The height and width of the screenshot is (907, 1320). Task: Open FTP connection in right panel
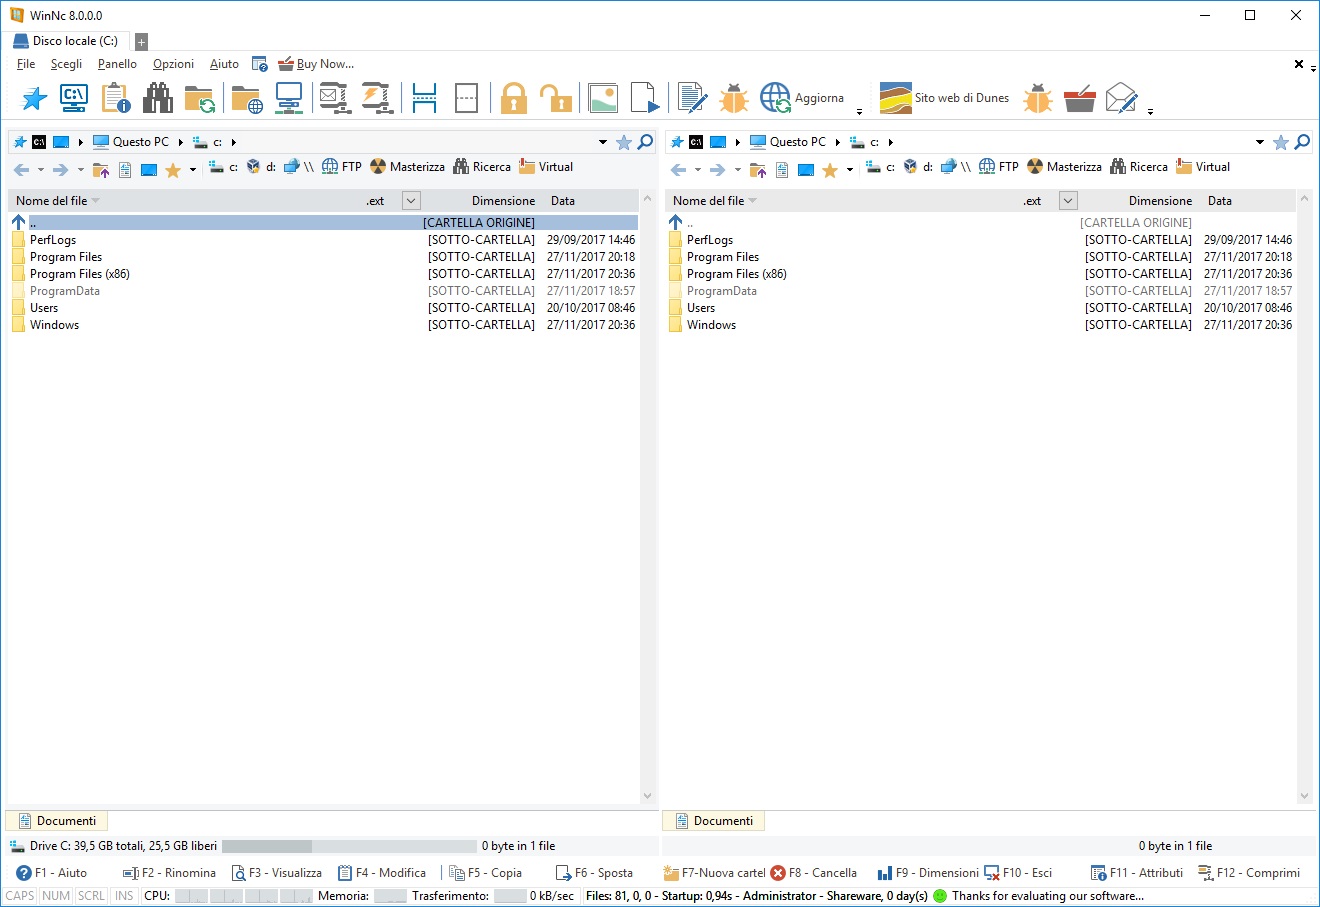click(x=998, y=167)
